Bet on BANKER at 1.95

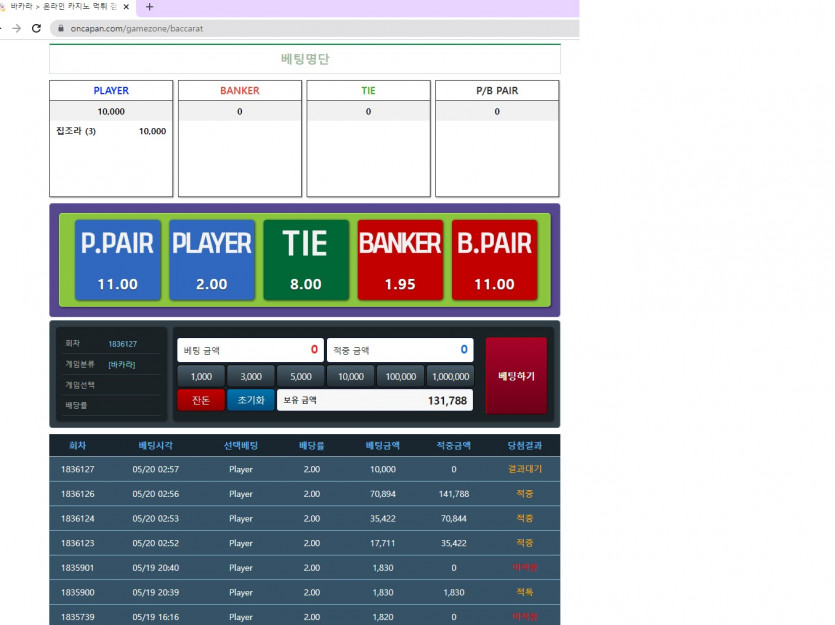(400, 260)
